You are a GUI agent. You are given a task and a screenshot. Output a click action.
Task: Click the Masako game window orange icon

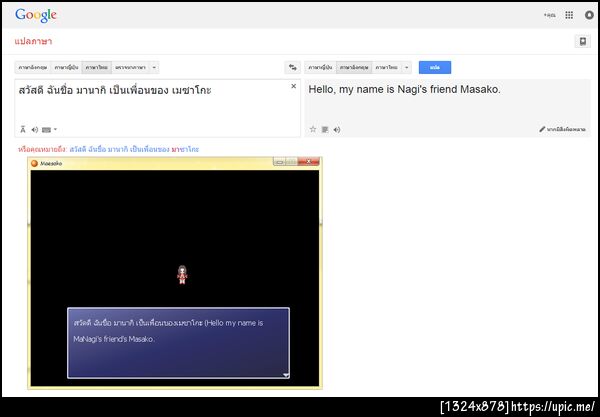click(34, 163)
